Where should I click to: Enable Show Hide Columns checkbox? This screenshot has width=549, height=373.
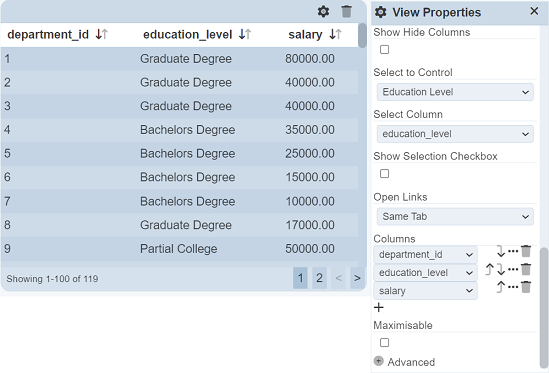[384, 50]
